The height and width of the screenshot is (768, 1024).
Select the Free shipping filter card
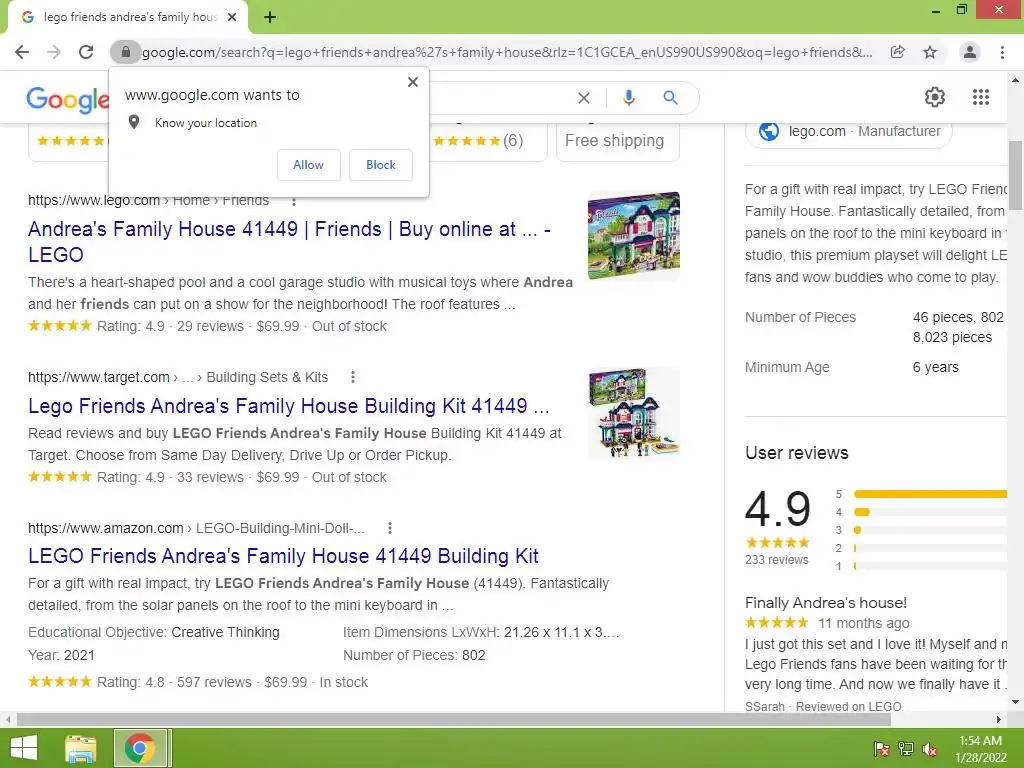(617, 140)
